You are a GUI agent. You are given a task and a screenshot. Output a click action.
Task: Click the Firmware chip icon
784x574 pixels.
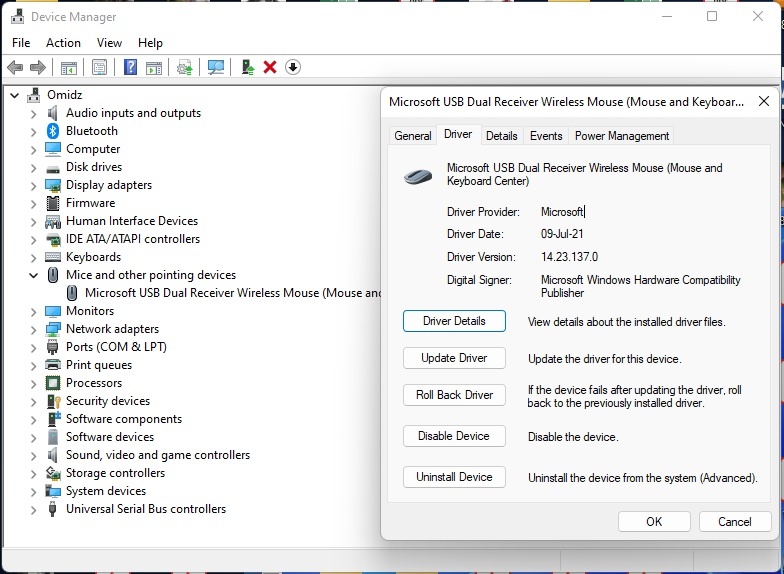[x=52, y=203]
